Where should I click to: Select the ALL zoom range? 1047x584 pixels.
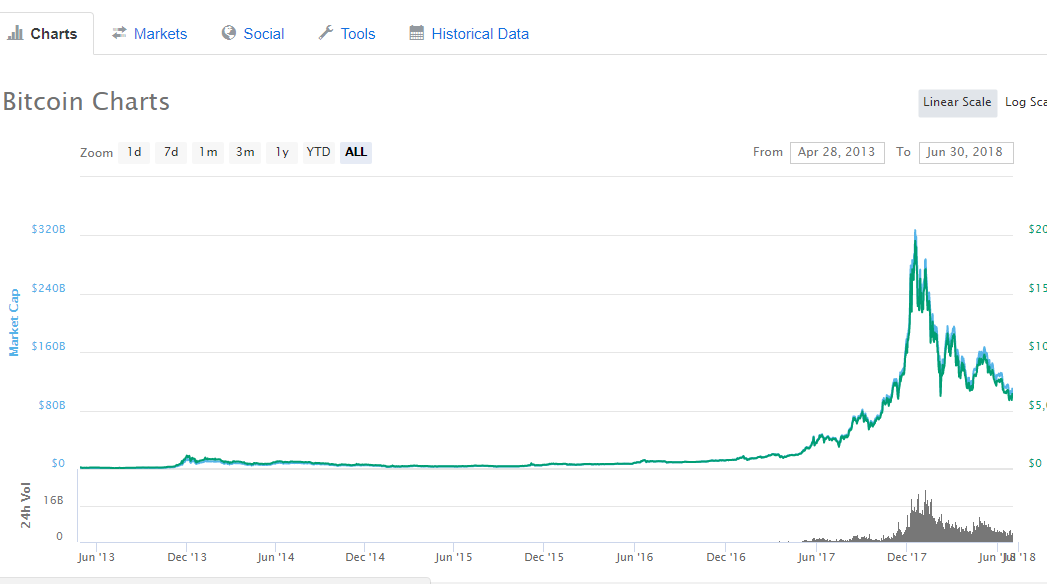tap(356, 152)
